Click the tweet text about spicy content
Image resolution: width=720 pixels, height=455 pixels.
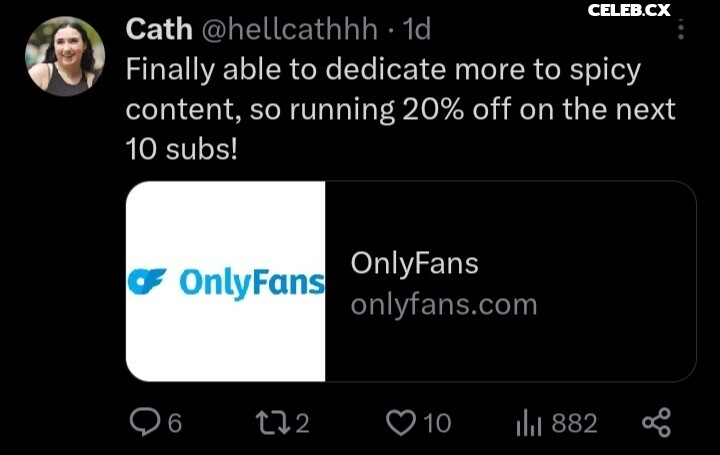(400, 108)
